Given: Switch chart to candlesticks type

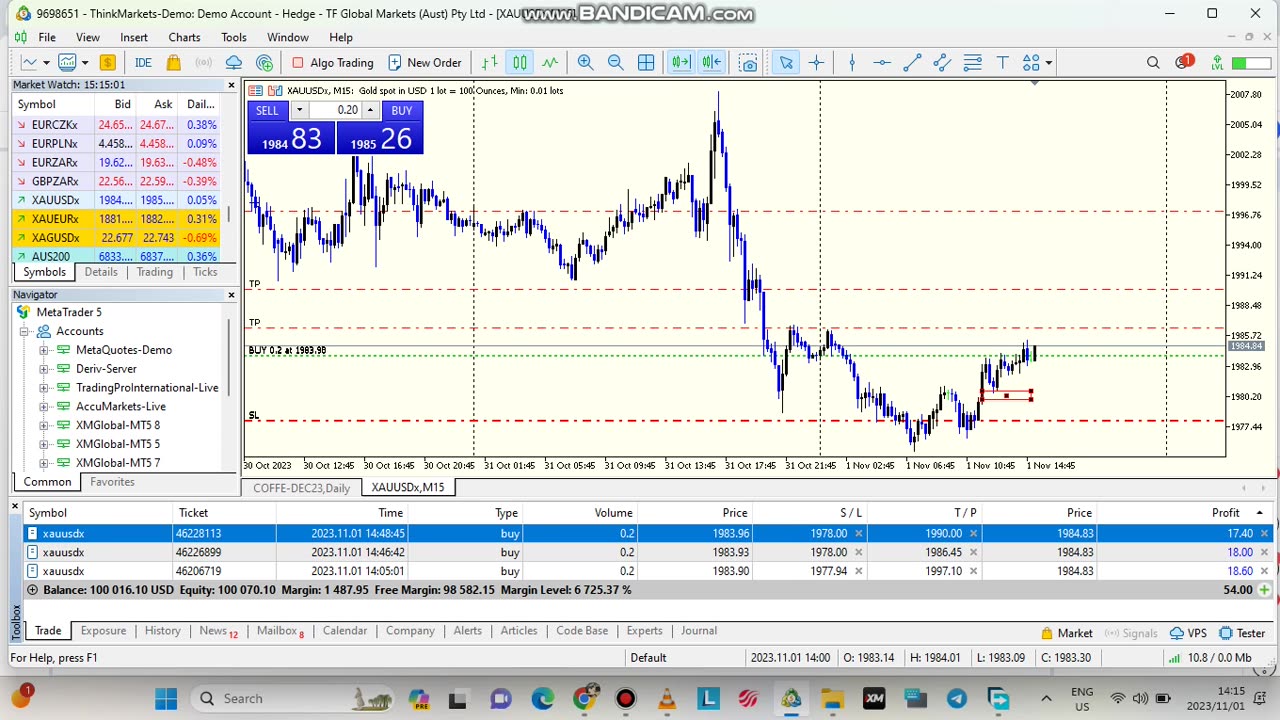Looking at the screenshot, I should pos(520,62).
